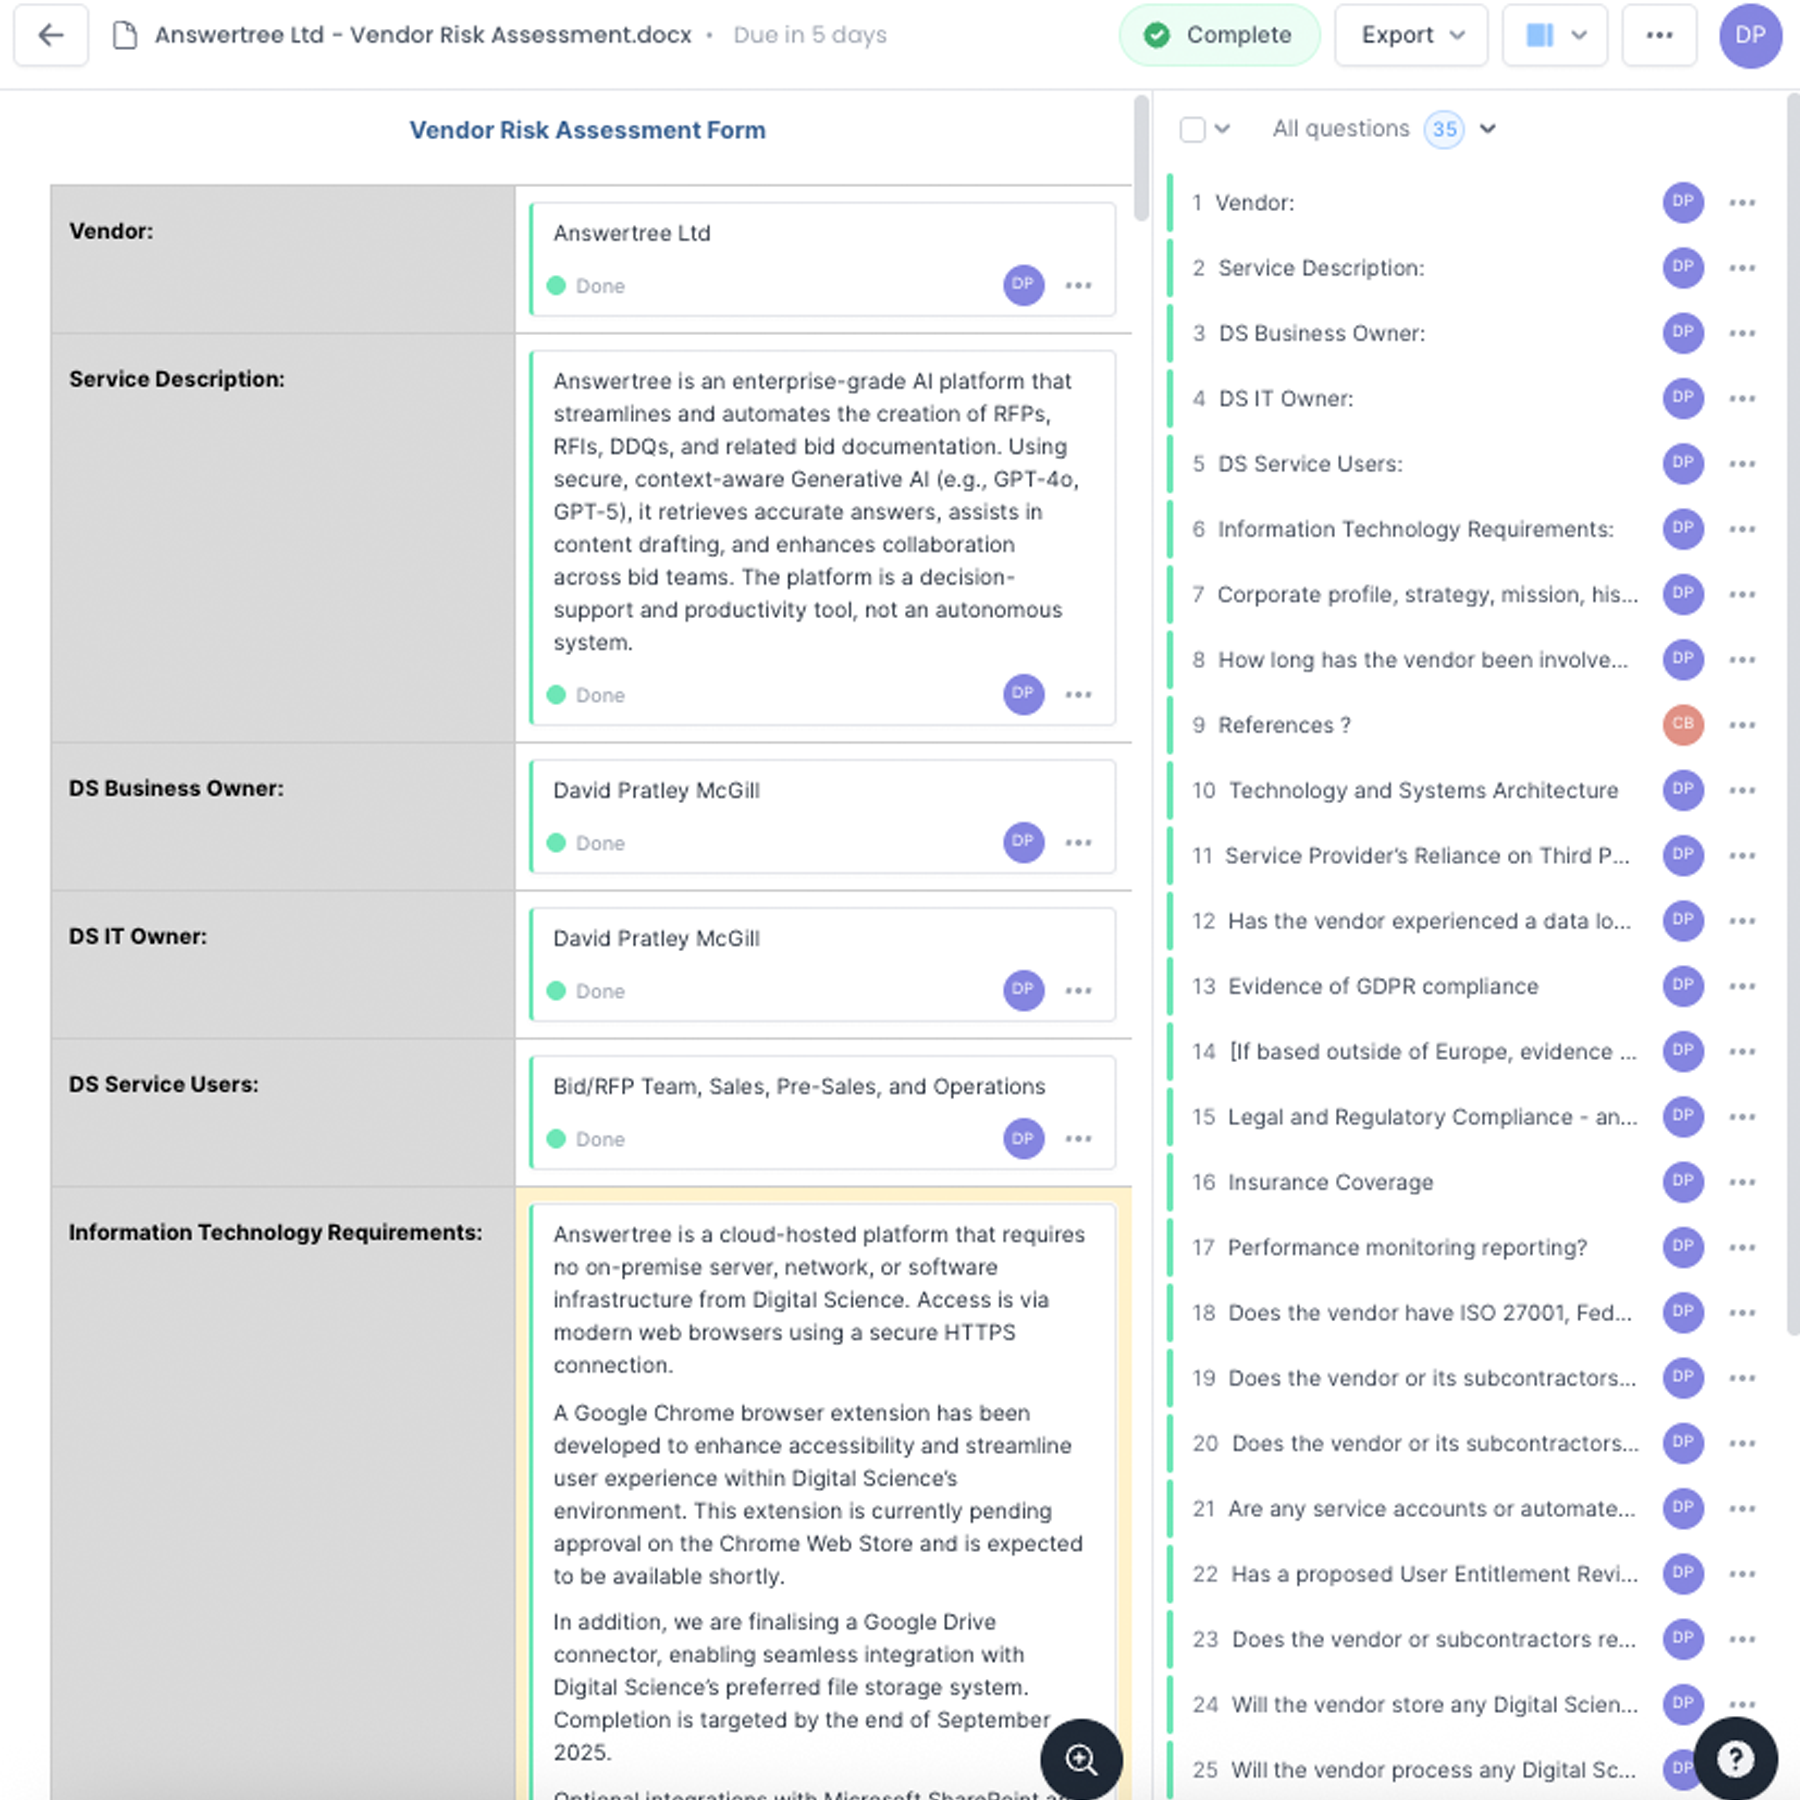Click DP avatar for question 17 Performance monitoring
The height and width of the screenshot is (1800, 1800).
(1683, 1247)
